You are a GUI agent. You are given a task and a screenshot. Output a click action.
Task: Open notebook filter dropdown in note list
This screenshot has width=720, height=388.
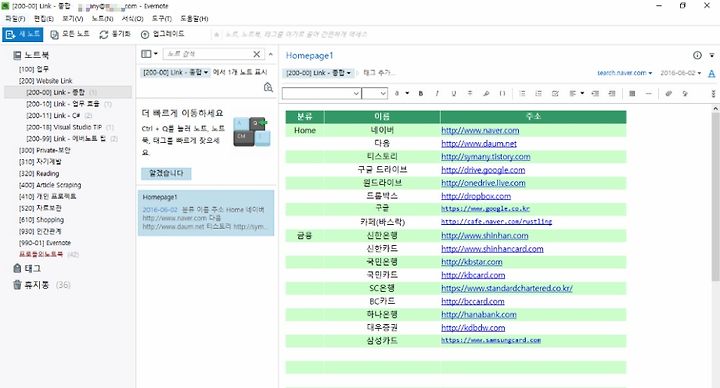(x=175, y=73)
